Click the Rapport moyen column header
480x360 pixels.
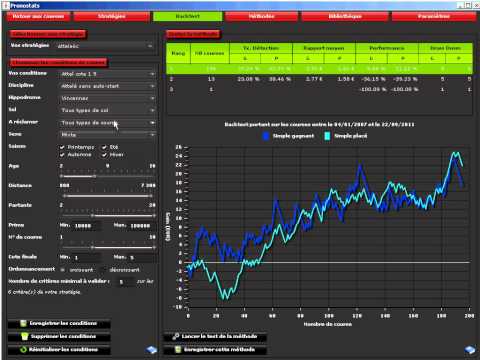(x=324, y=48)
